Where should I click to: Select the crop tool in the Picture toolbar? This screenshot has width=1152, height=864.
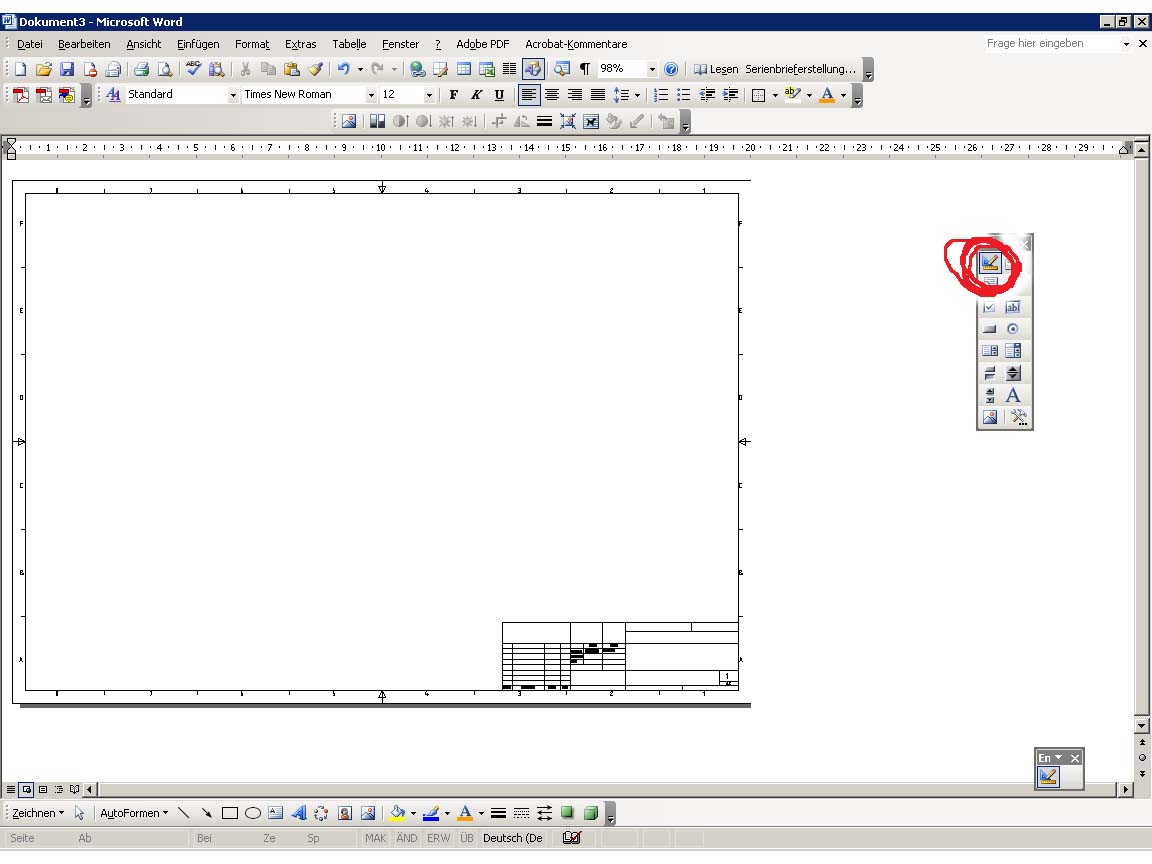499,121
